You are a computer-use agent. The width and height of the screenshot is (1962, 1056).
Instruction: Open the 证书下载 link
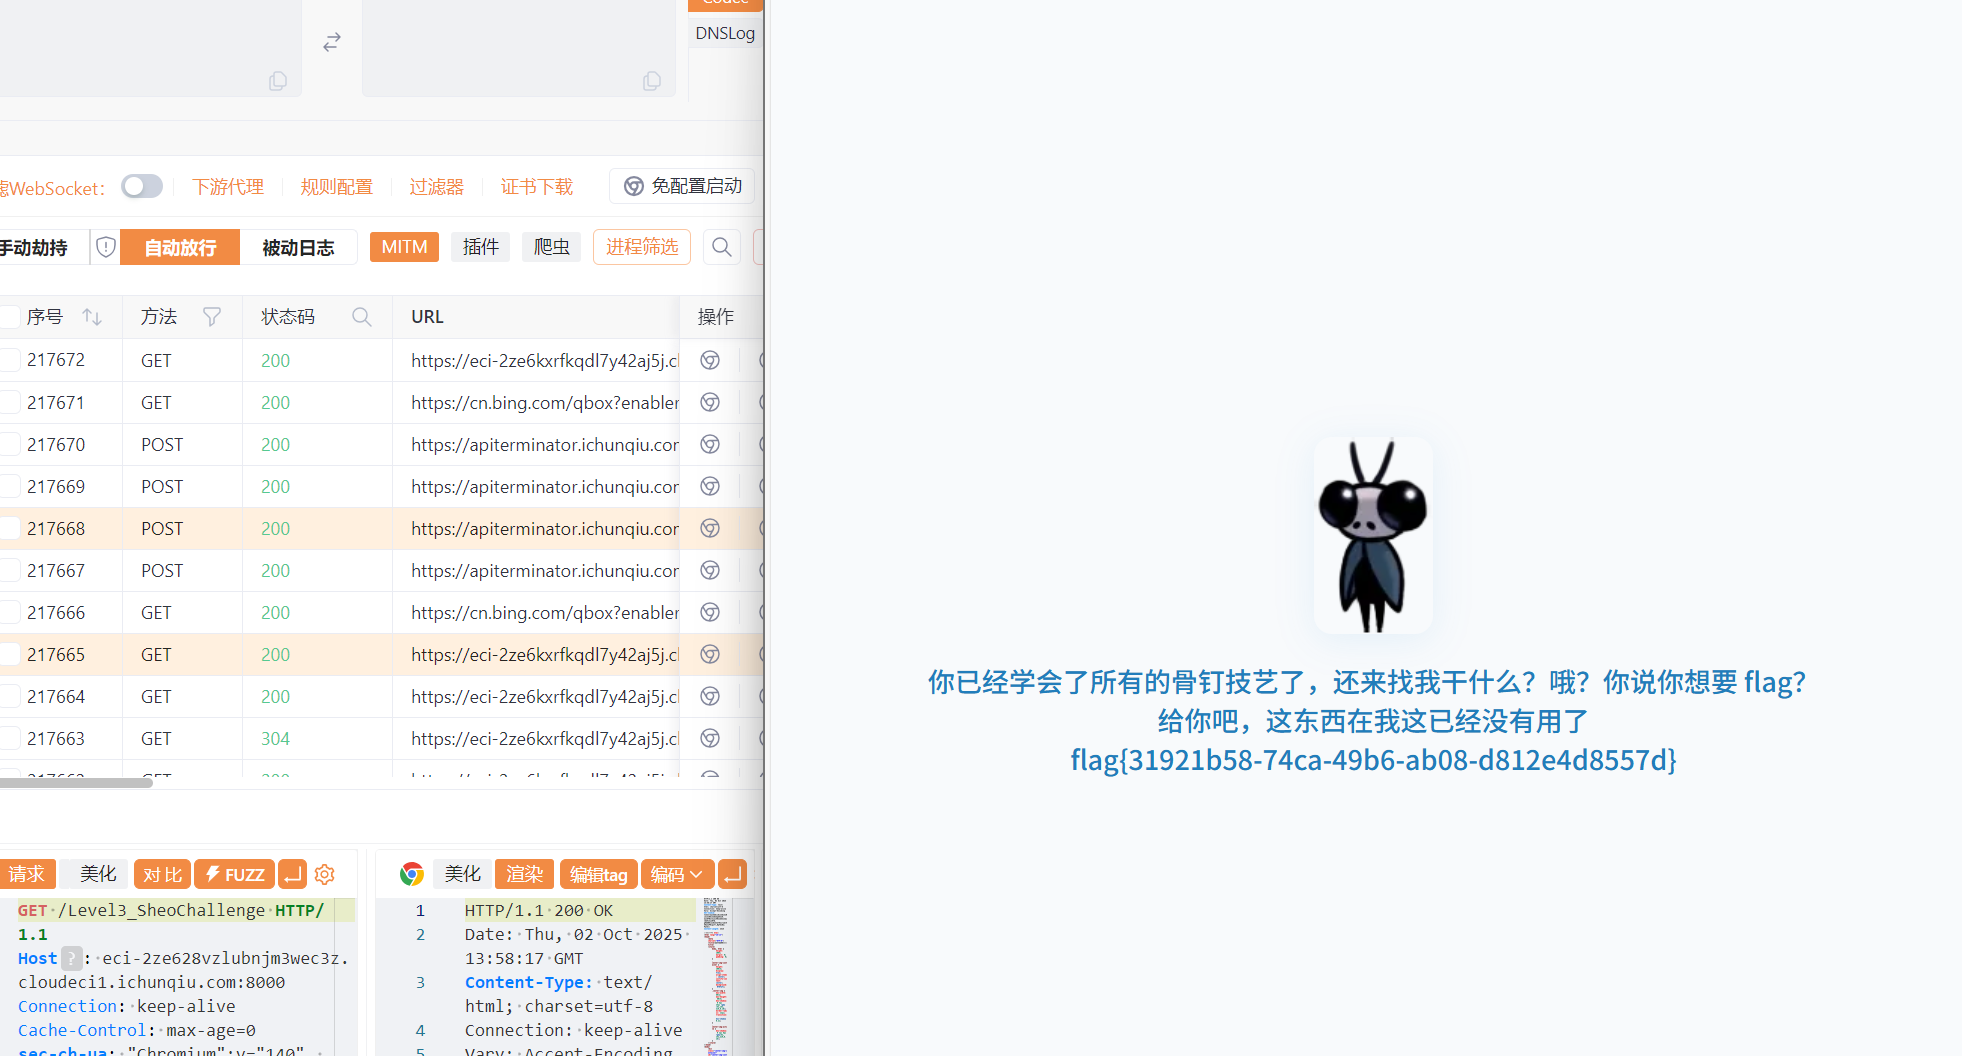point(536,187)
